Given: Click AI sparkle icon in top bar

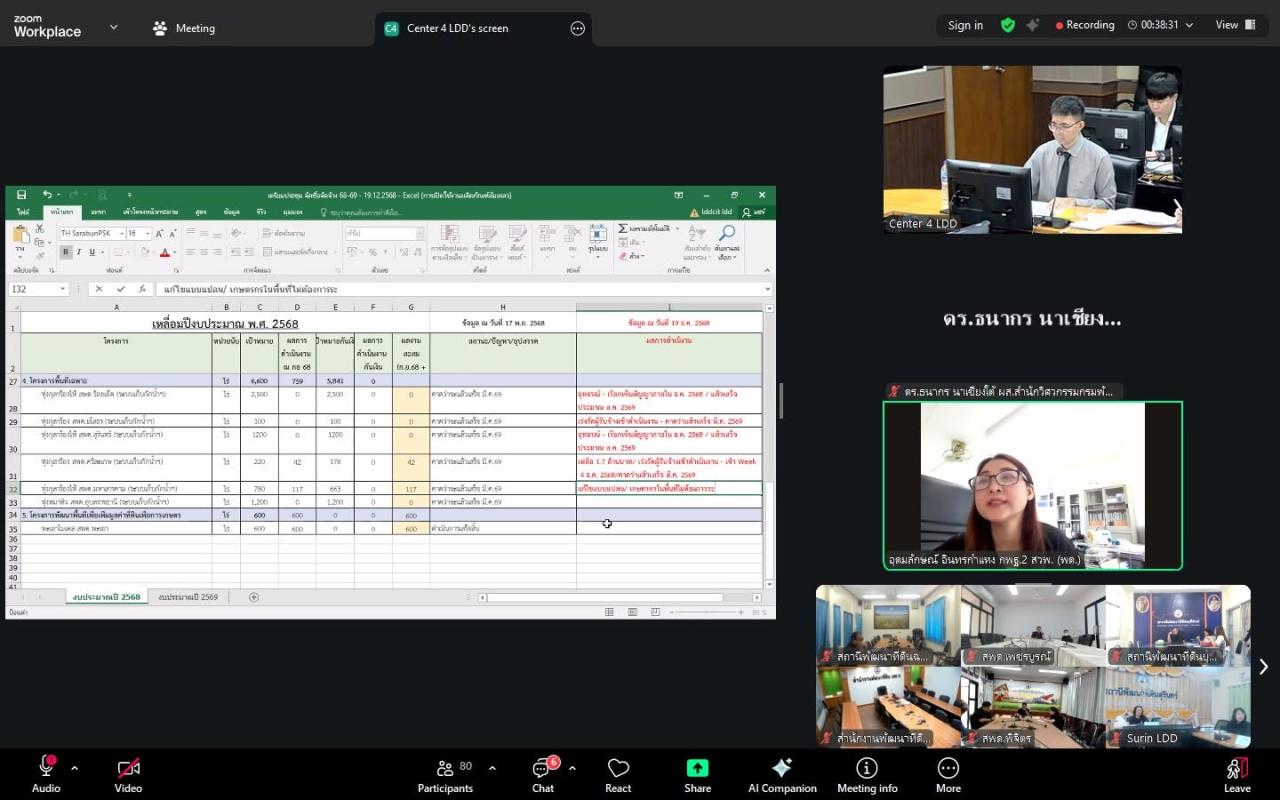Looking at the screenshot, I should [x=1033, y=25].
